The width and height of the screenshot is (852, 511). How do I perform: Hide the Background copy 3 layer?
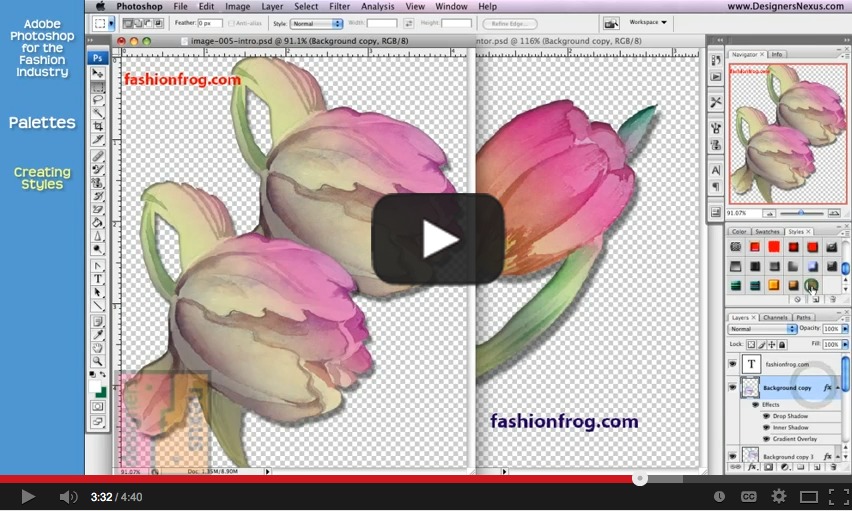coord(732,456)
